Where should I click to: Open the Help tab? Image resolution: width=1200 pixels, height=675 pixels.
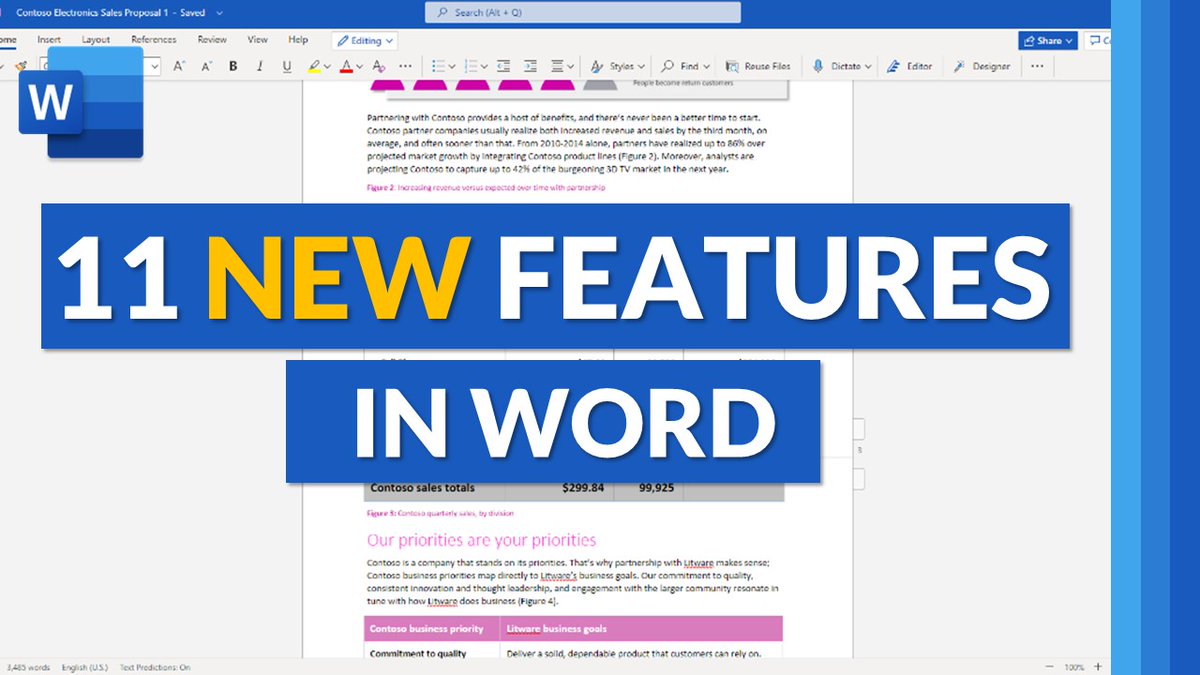click(298, 40)
